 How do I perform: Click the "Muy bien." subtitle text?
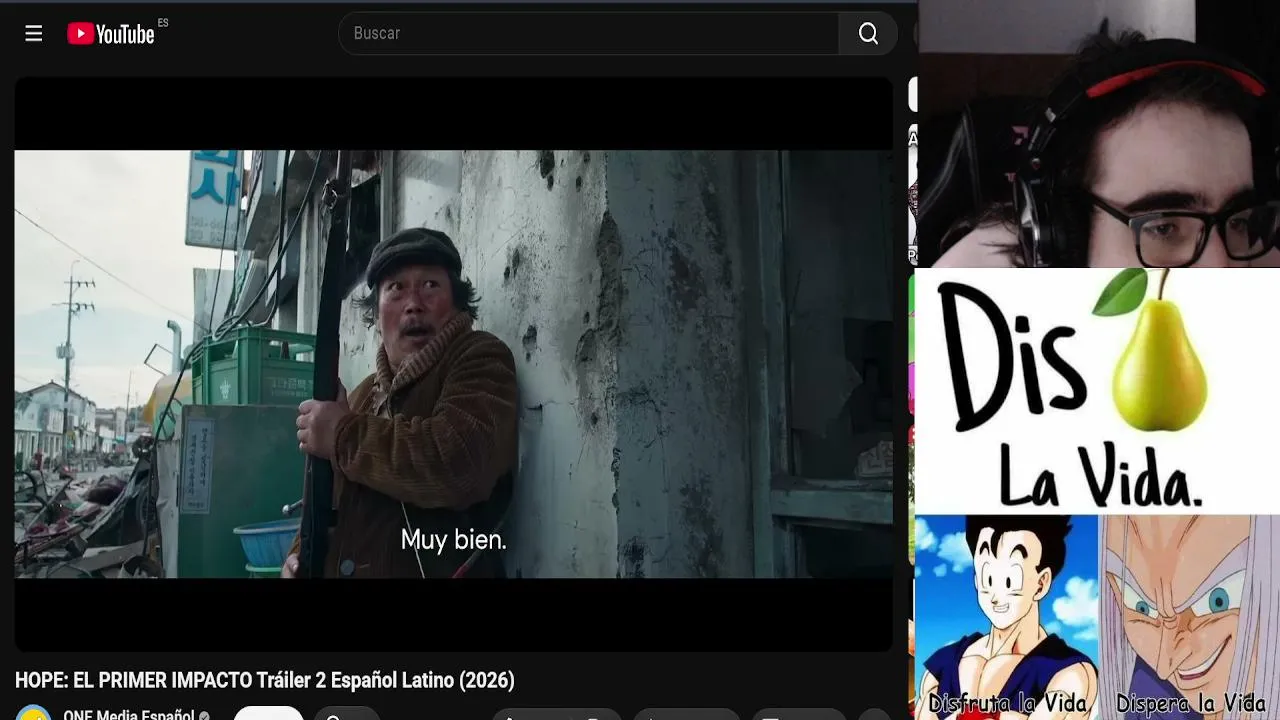(454, 540)
